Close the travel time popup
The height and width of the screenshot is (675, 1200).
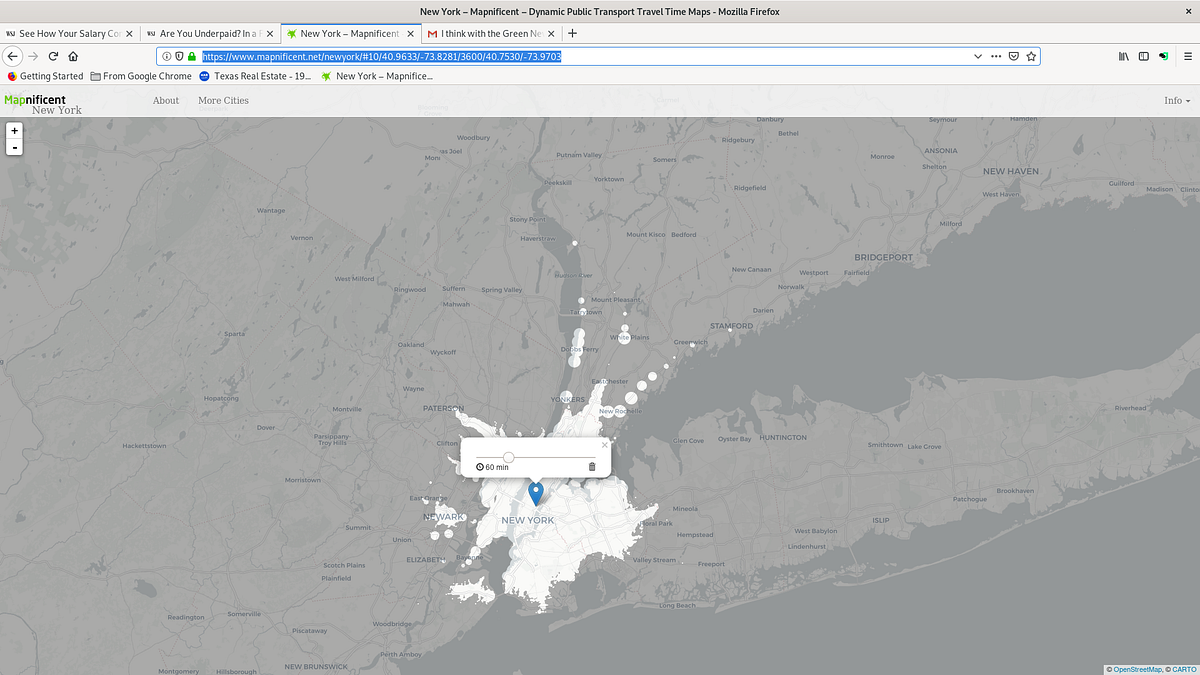(604, 445)
